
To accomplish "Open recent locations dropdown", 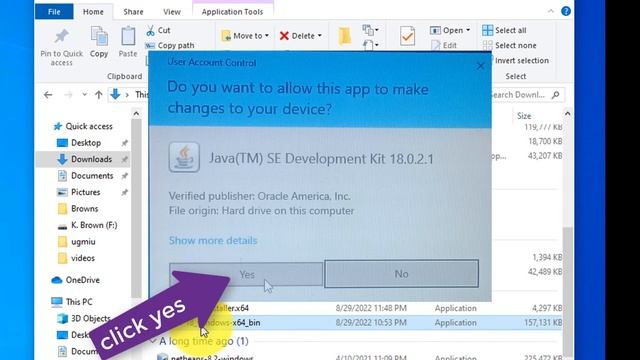I will coord(84,95).
